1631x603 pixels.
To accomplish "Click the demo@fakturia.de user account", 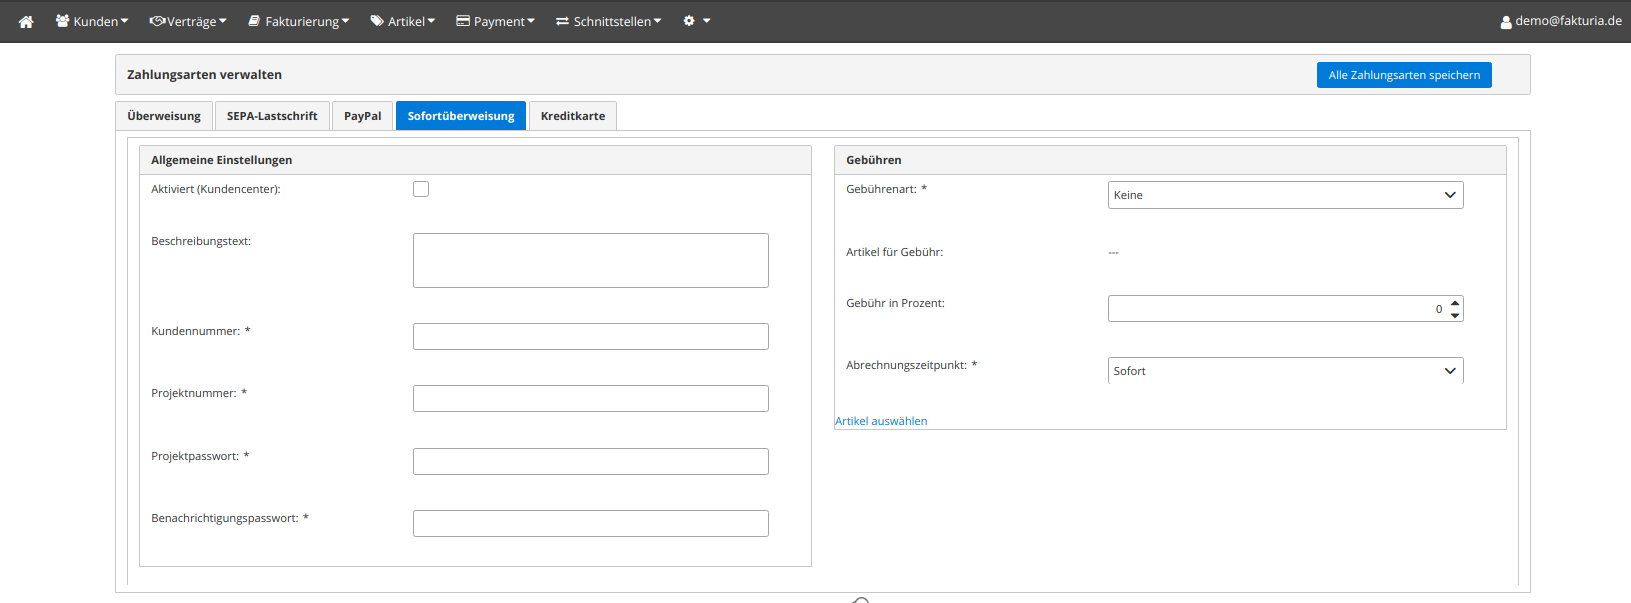I will coord(1561,21).
